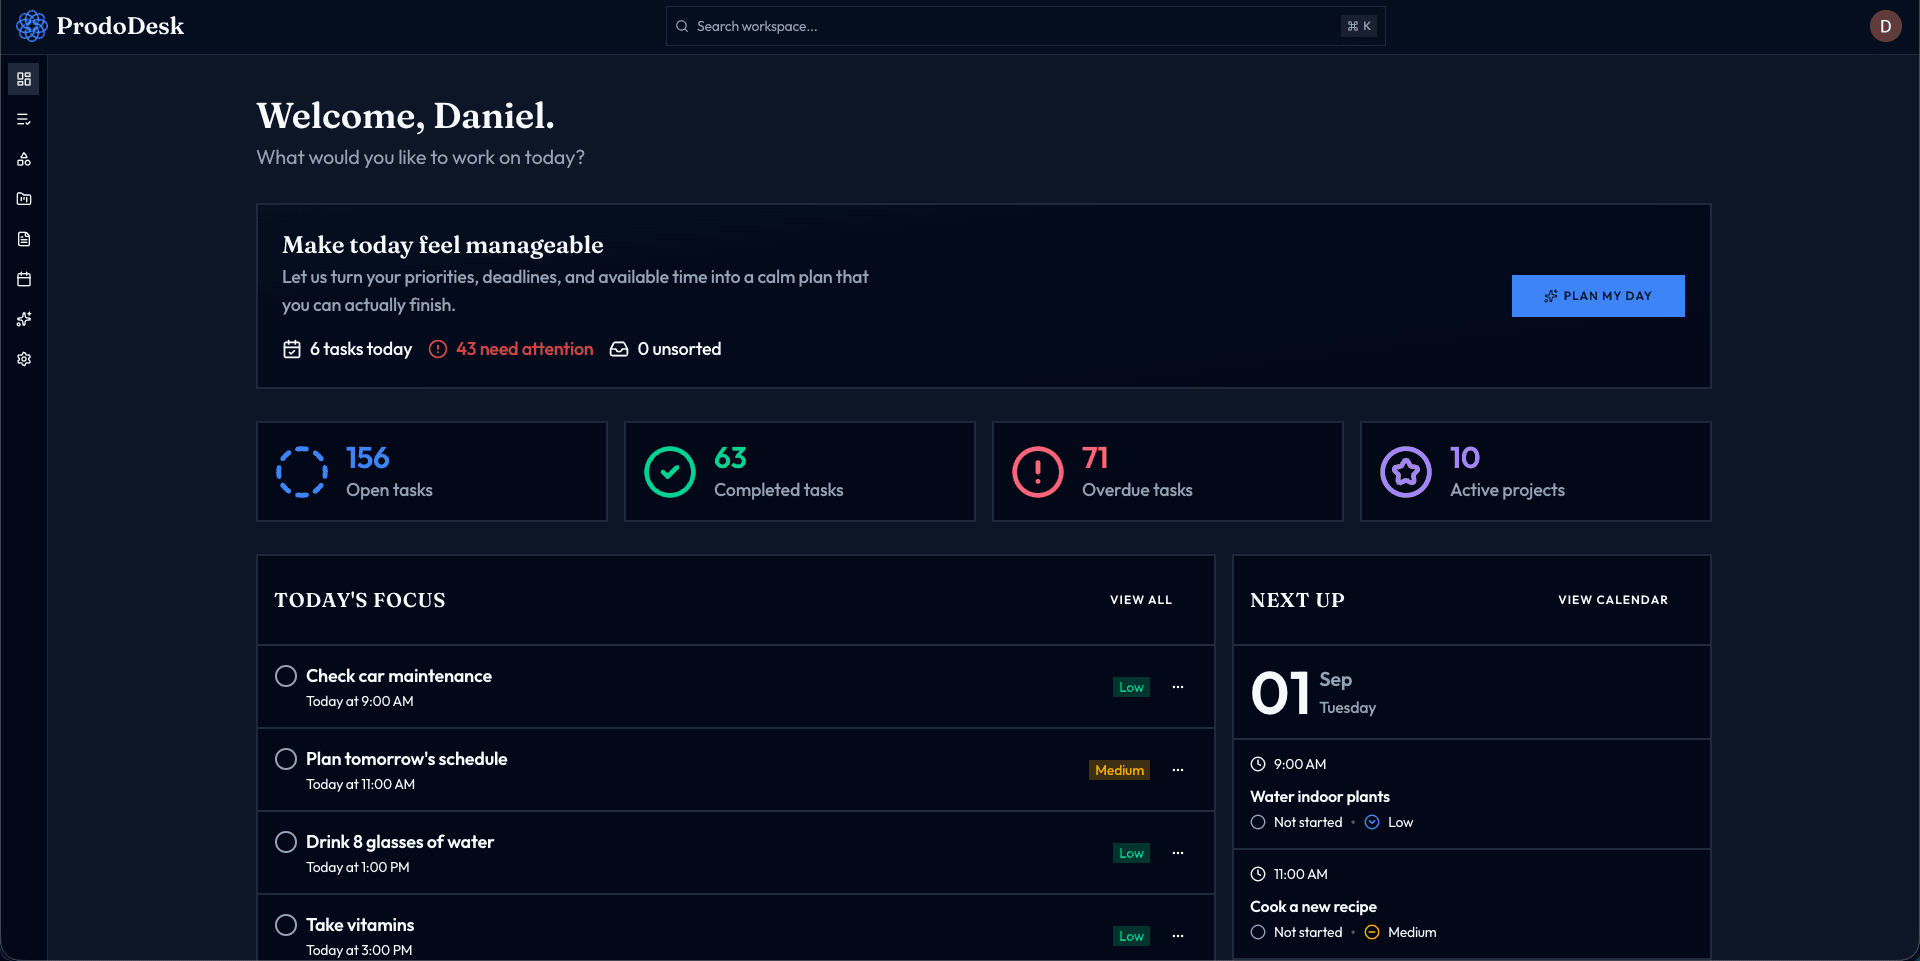Click the Plan My Day button
The width and height of the screenshot is (1920, 961).
pyautogui.click(x=1598, y=296)
